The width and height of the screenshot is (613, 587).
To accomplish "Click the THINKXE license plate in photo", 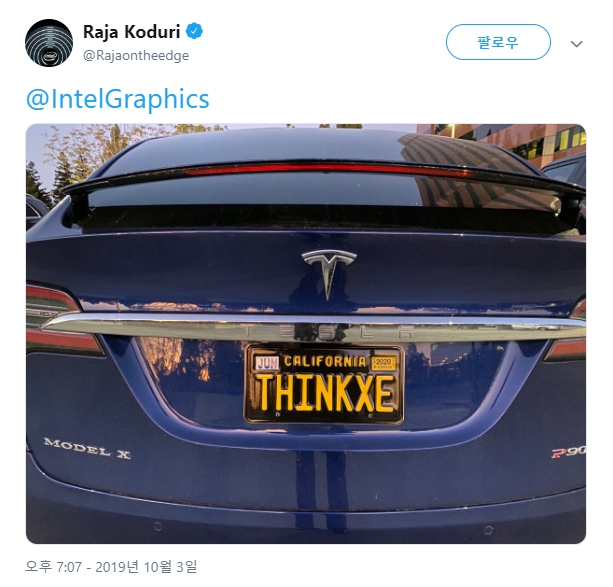I will pos(324,384).
